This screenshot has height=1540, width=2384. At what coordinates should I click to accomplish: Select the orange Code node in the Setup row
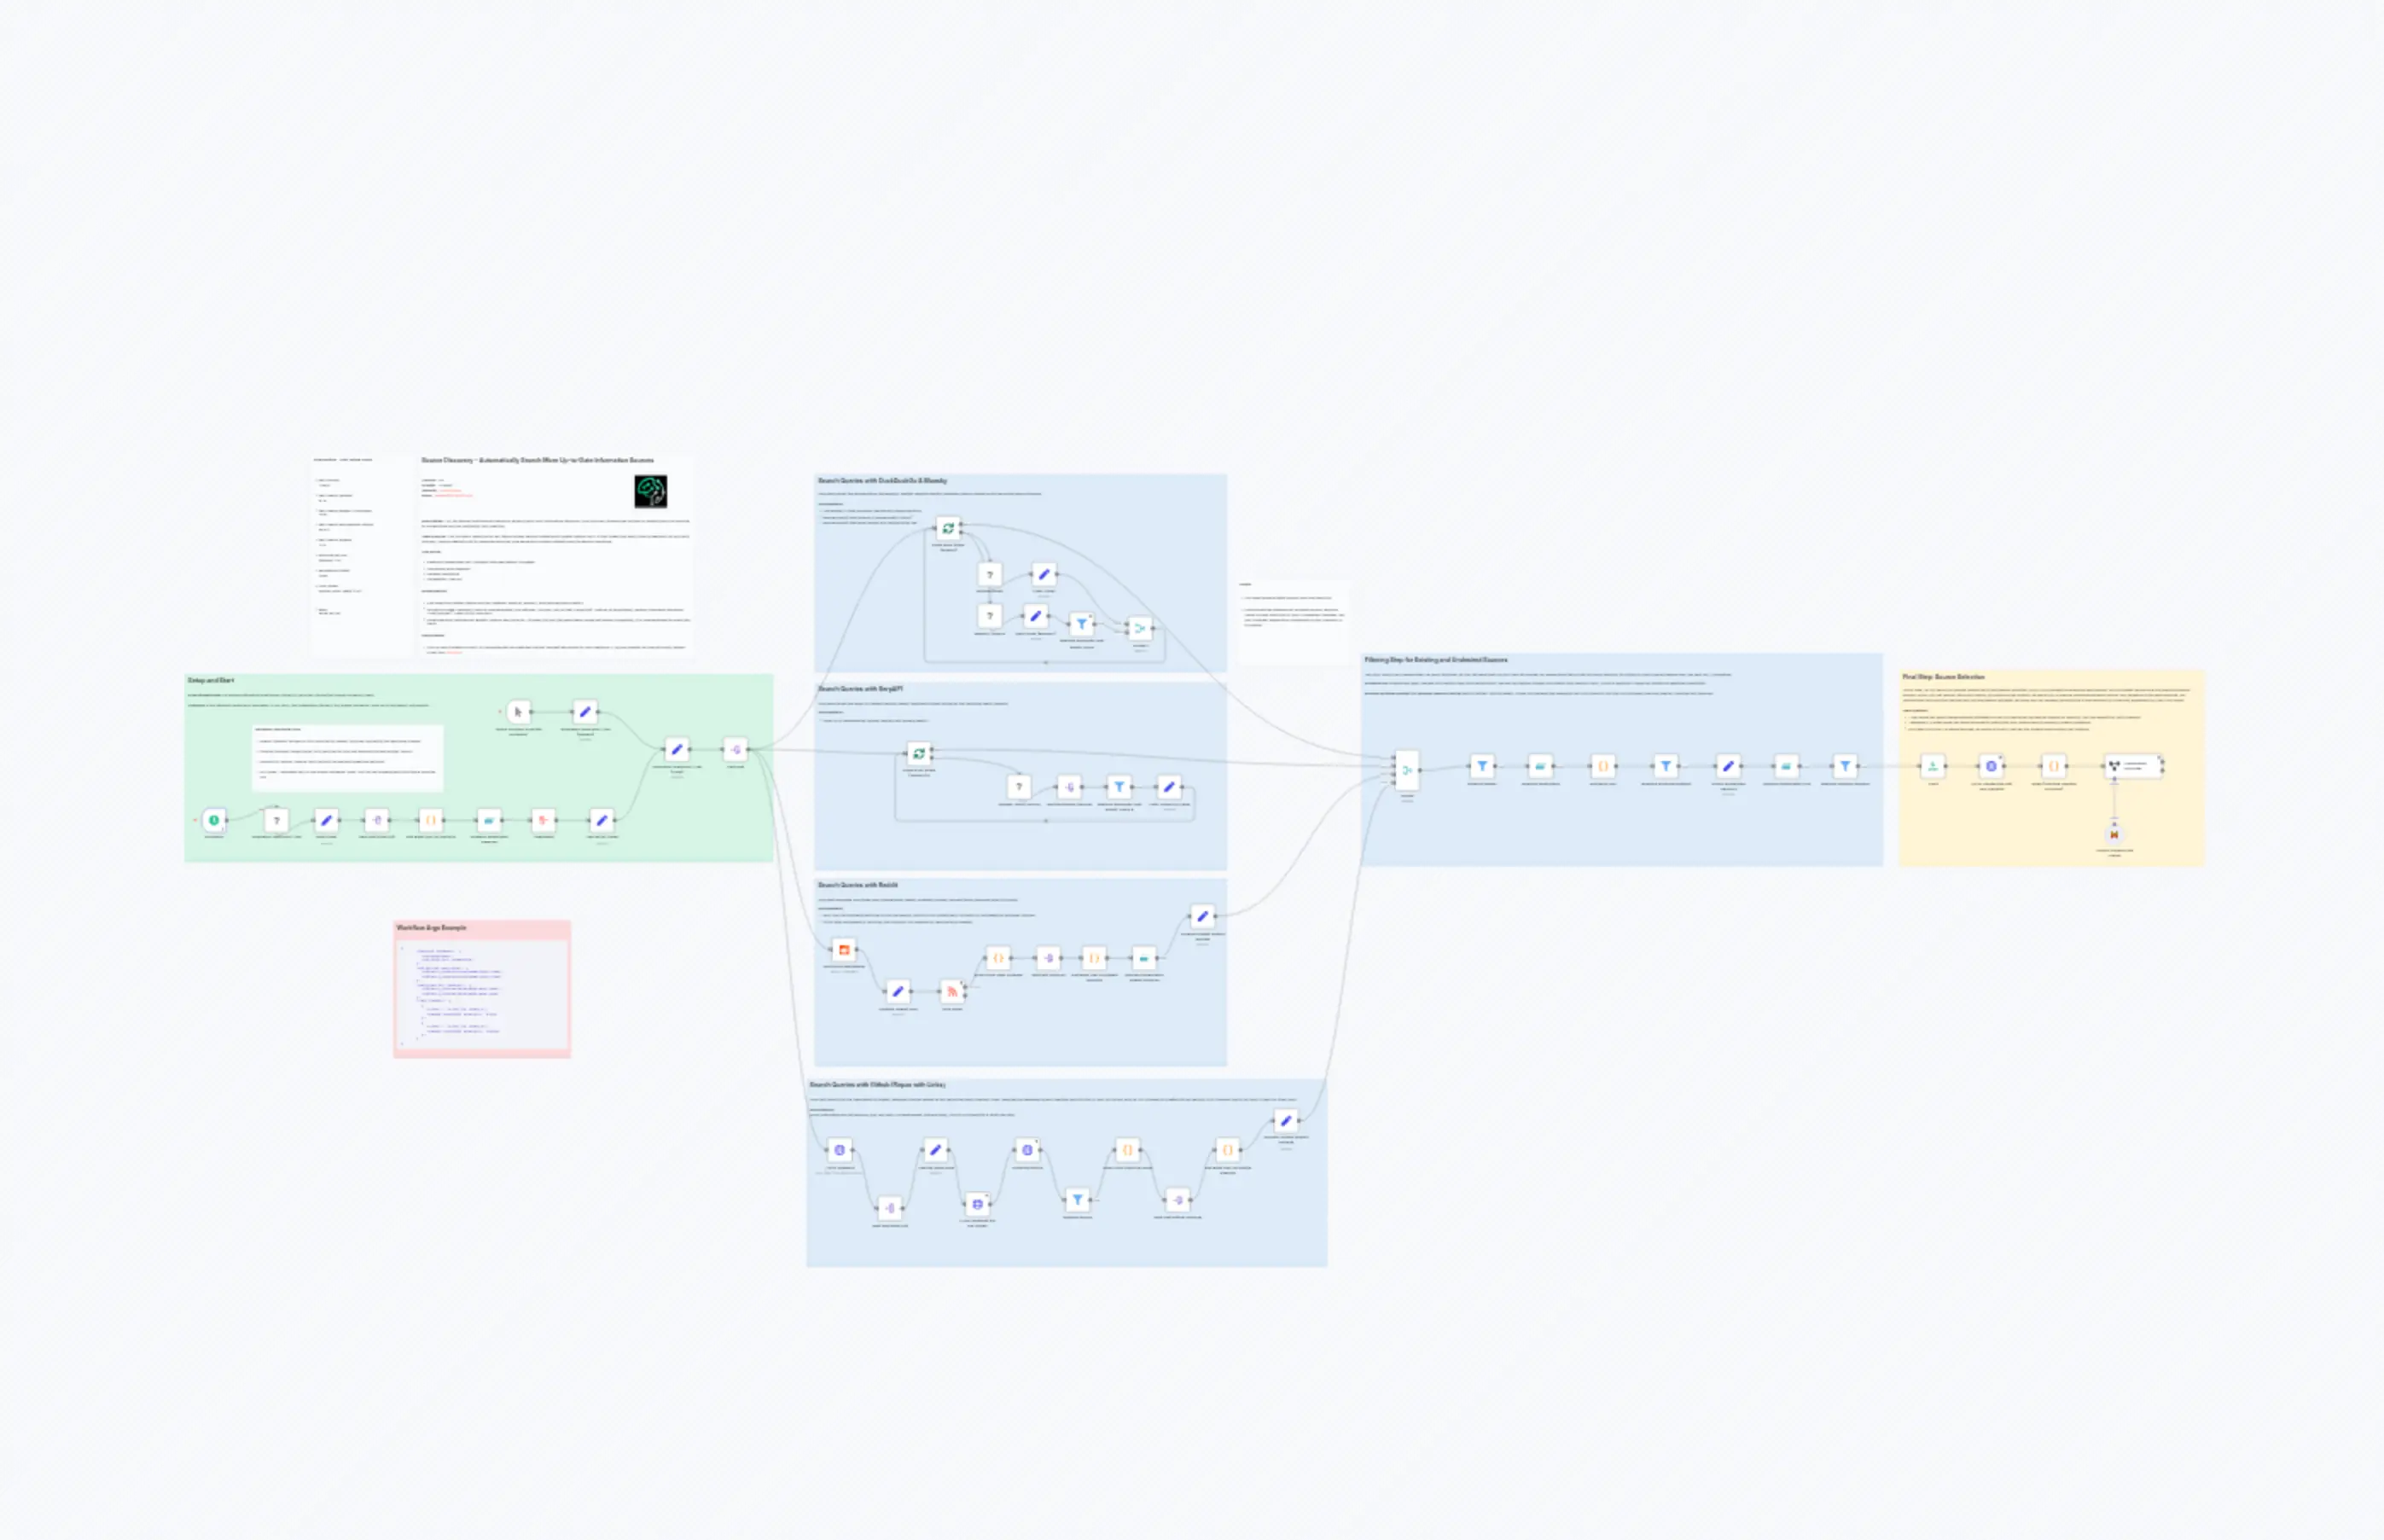tap(431, 820)
